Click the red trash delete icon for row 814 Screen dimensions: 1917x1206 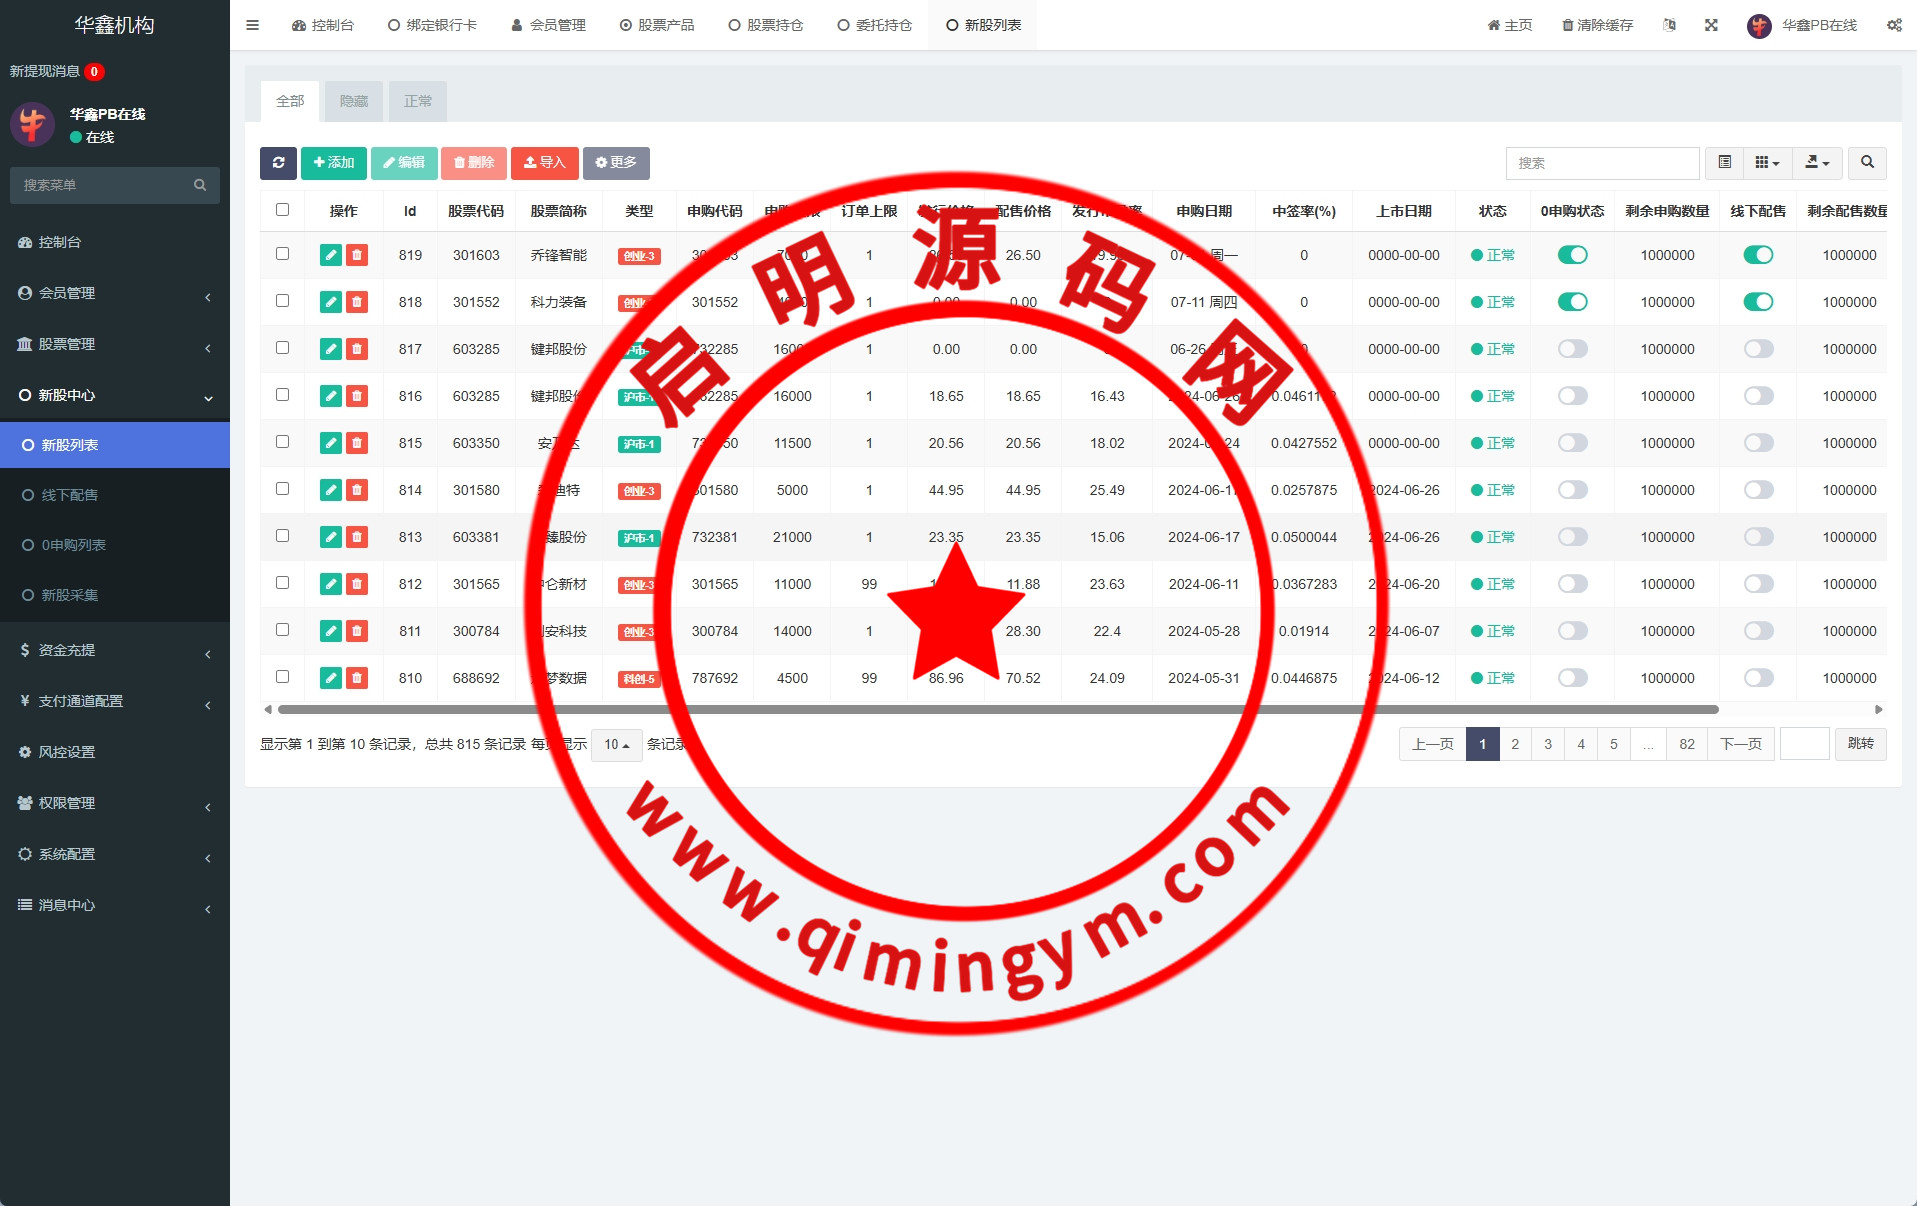pyautogui.click(x=357, y=490)
